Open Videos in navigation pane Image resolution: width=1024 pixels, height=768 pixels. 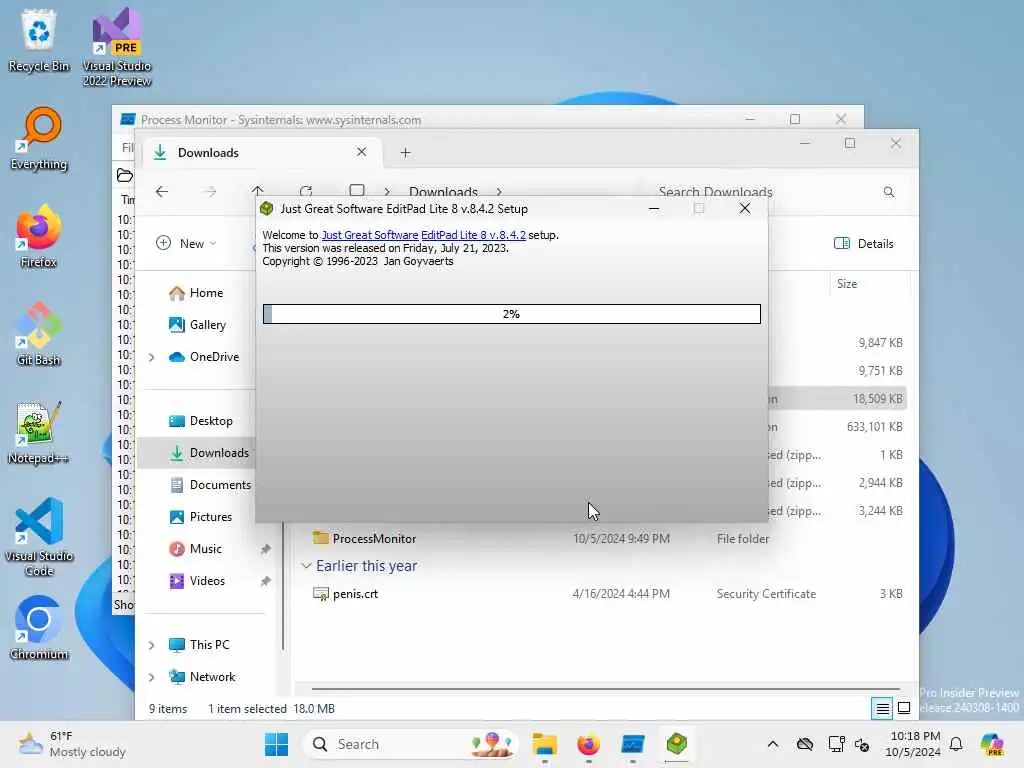197,581
